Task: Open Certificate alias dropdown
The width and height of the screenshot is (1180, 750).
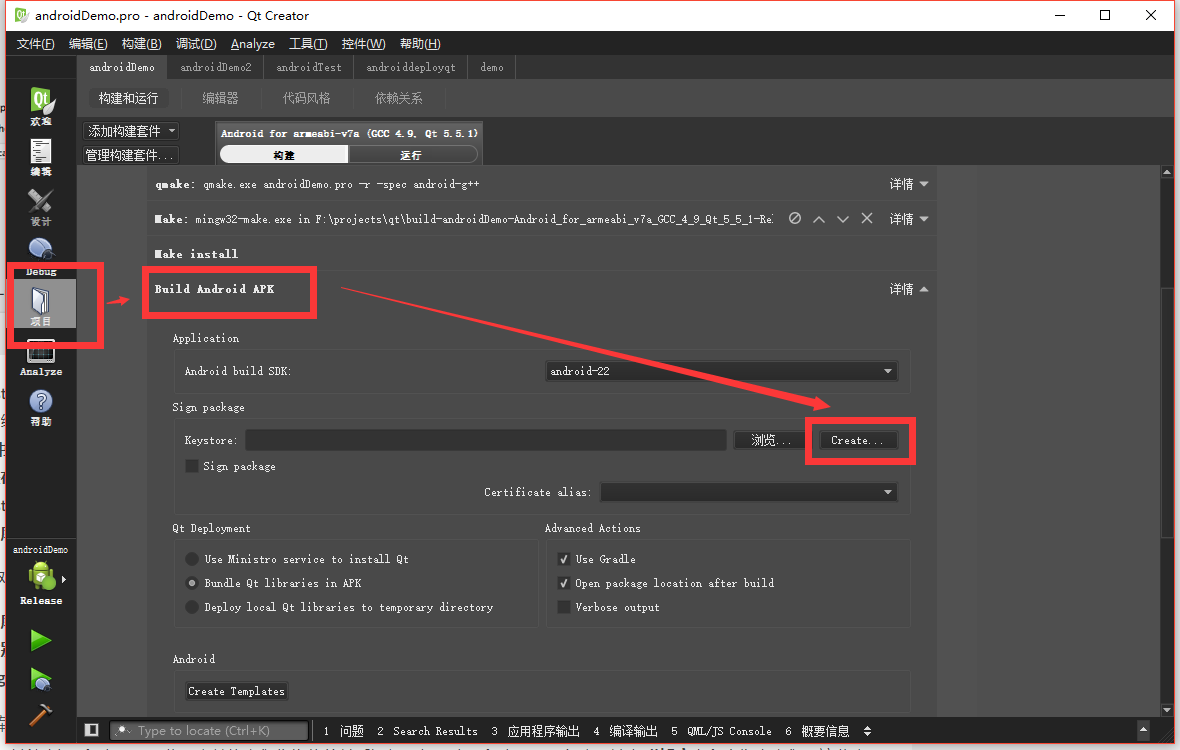Action: pos(749,492)
